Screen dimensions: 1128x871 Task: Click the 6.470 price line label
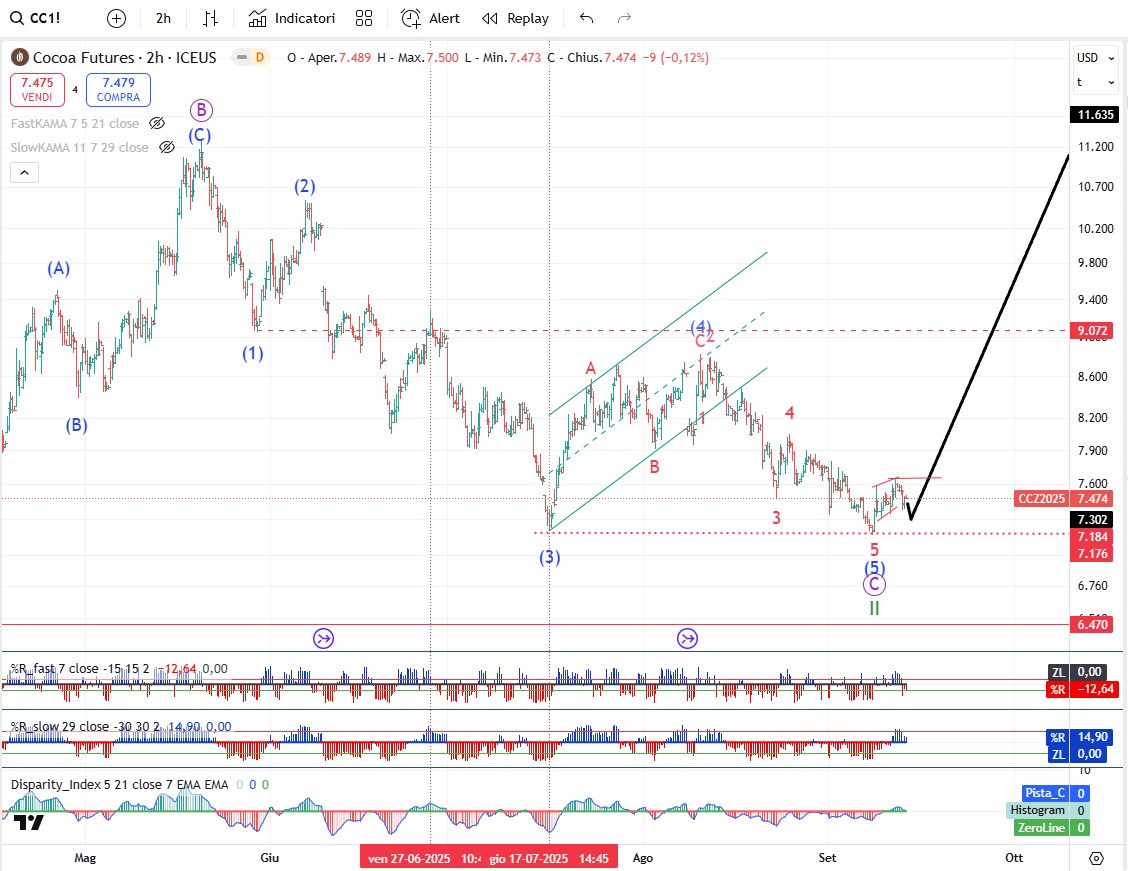coord(1092,624)
